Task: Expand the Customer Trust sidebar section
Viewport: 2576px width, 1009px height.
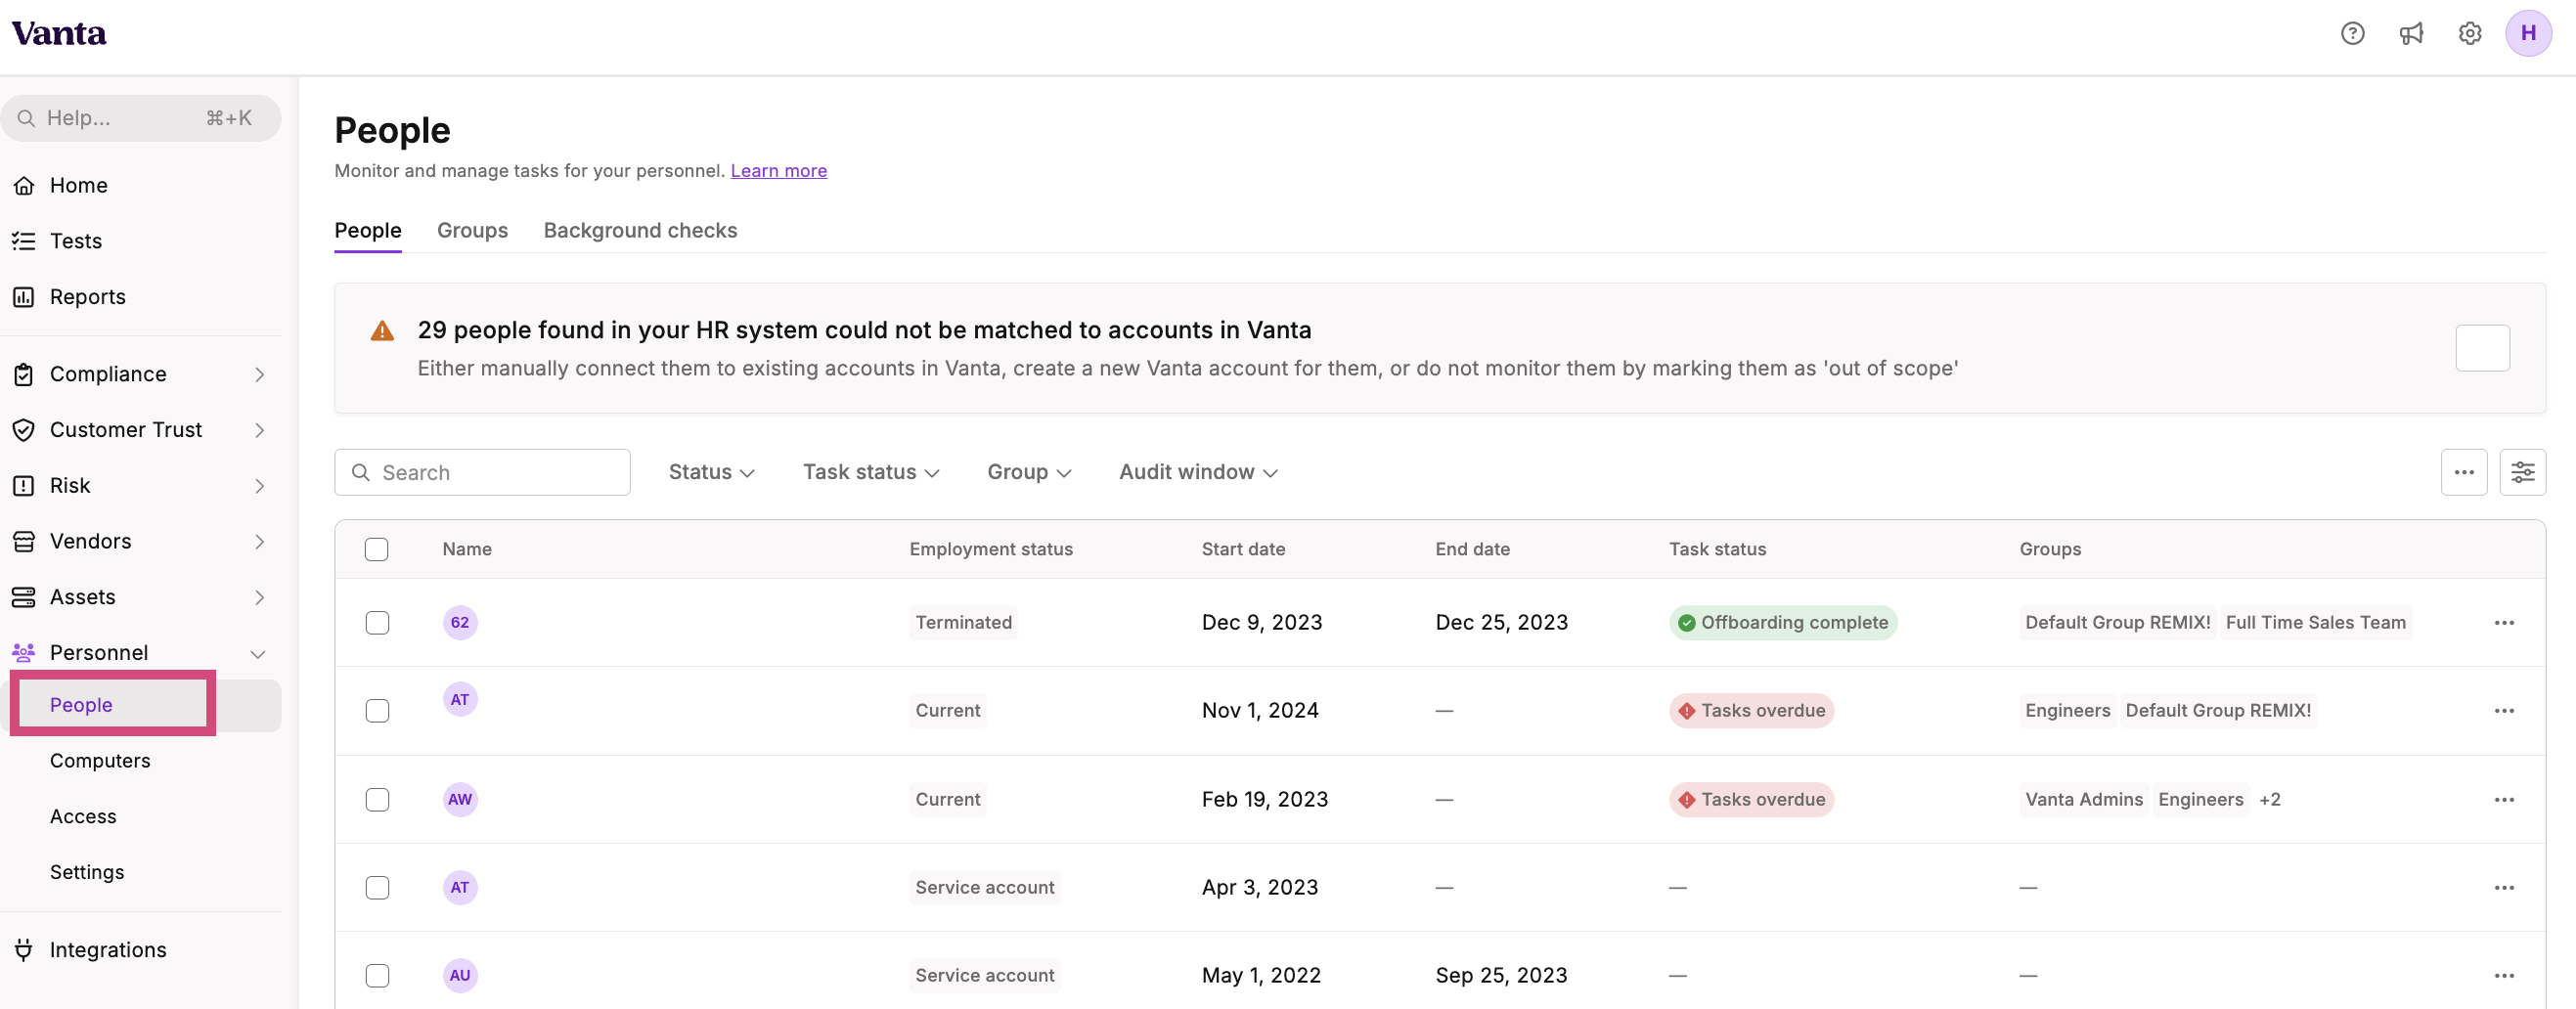Action: click(x=259, y=430)
